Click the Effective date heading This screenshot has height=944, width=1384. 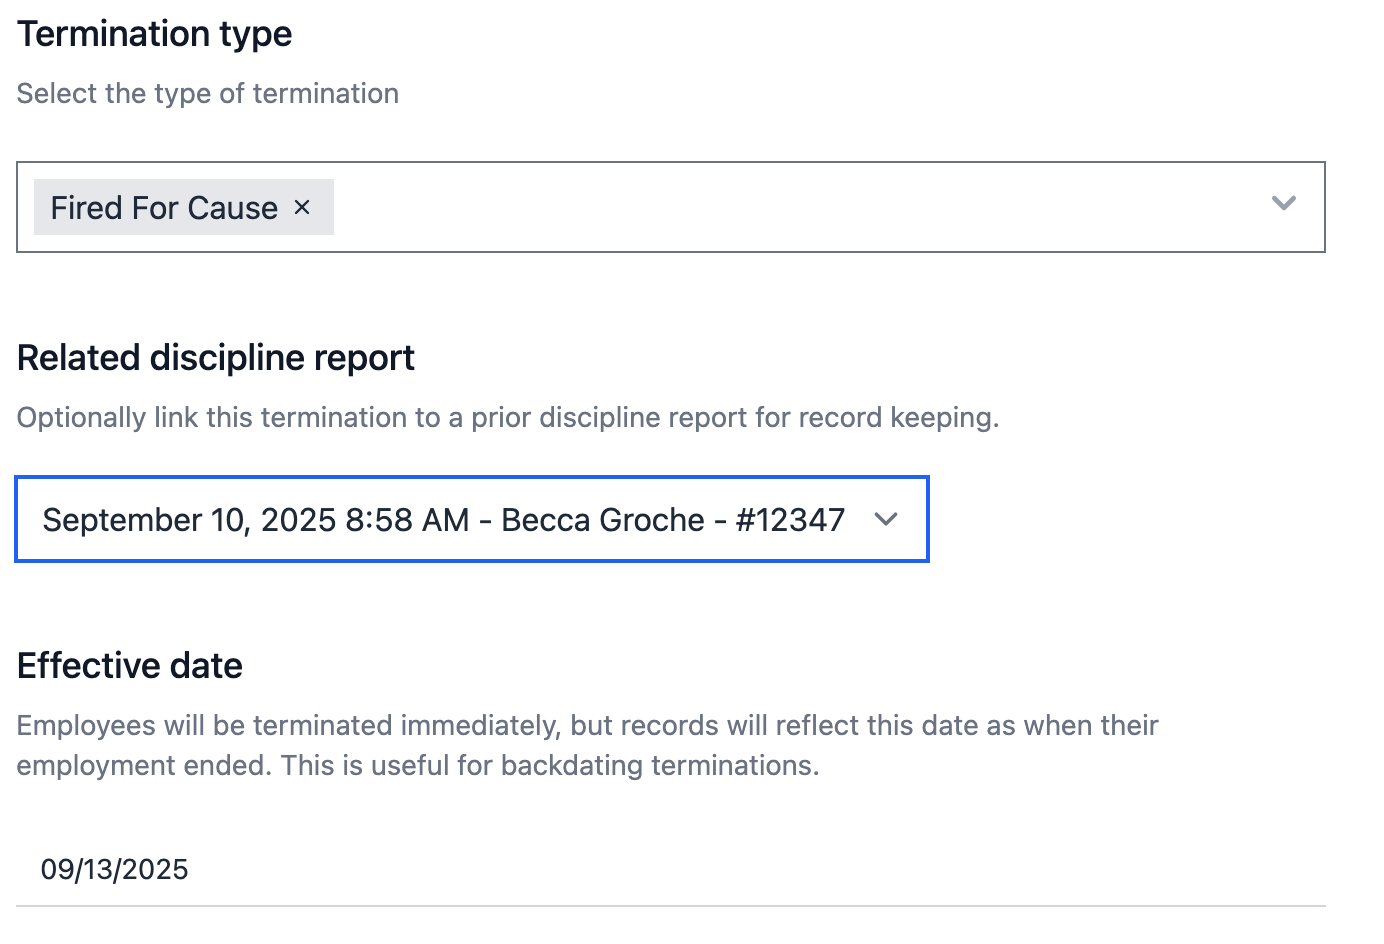coord(130,666)
